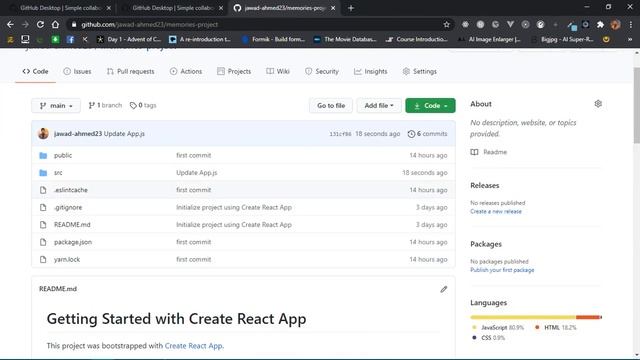Open the Readme link in About

[x=489, y=152]
